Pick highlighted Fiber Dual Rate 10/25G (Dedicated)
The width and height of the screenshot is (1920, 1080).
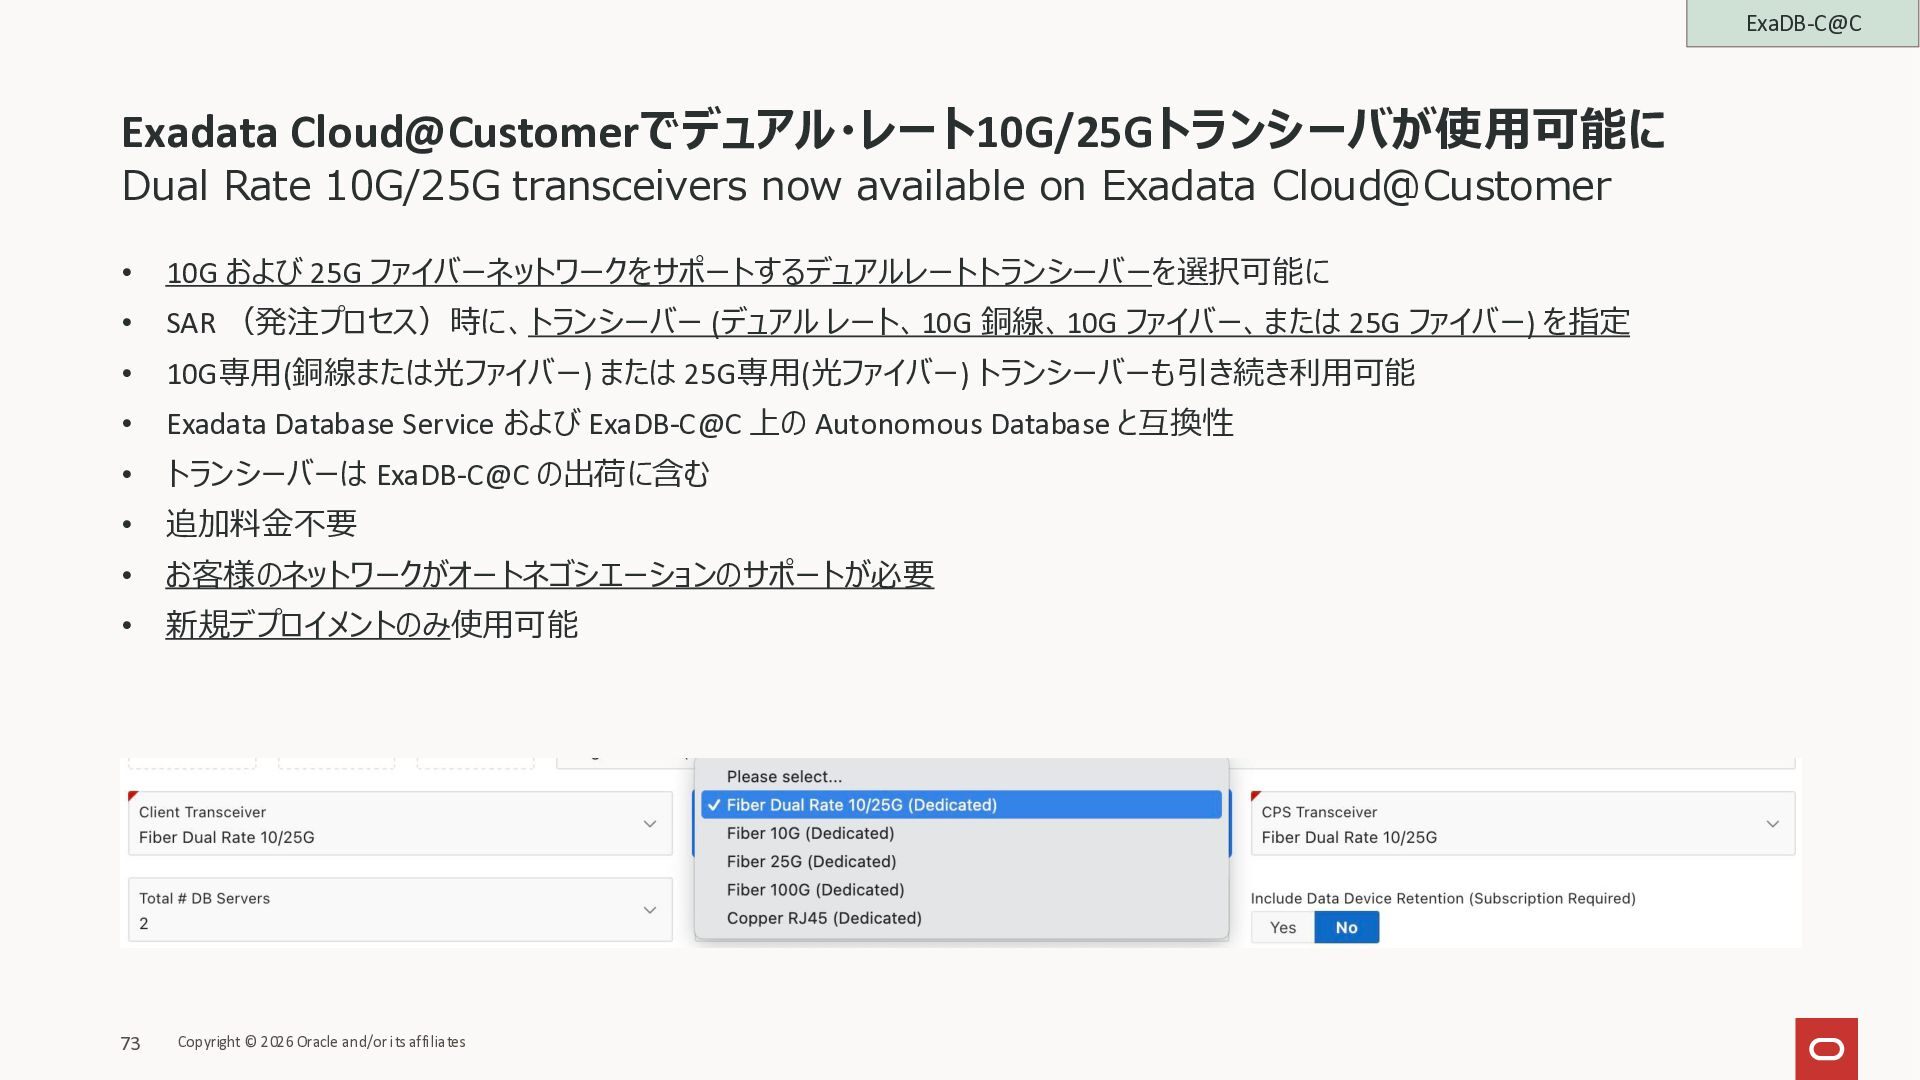(861, 805)
